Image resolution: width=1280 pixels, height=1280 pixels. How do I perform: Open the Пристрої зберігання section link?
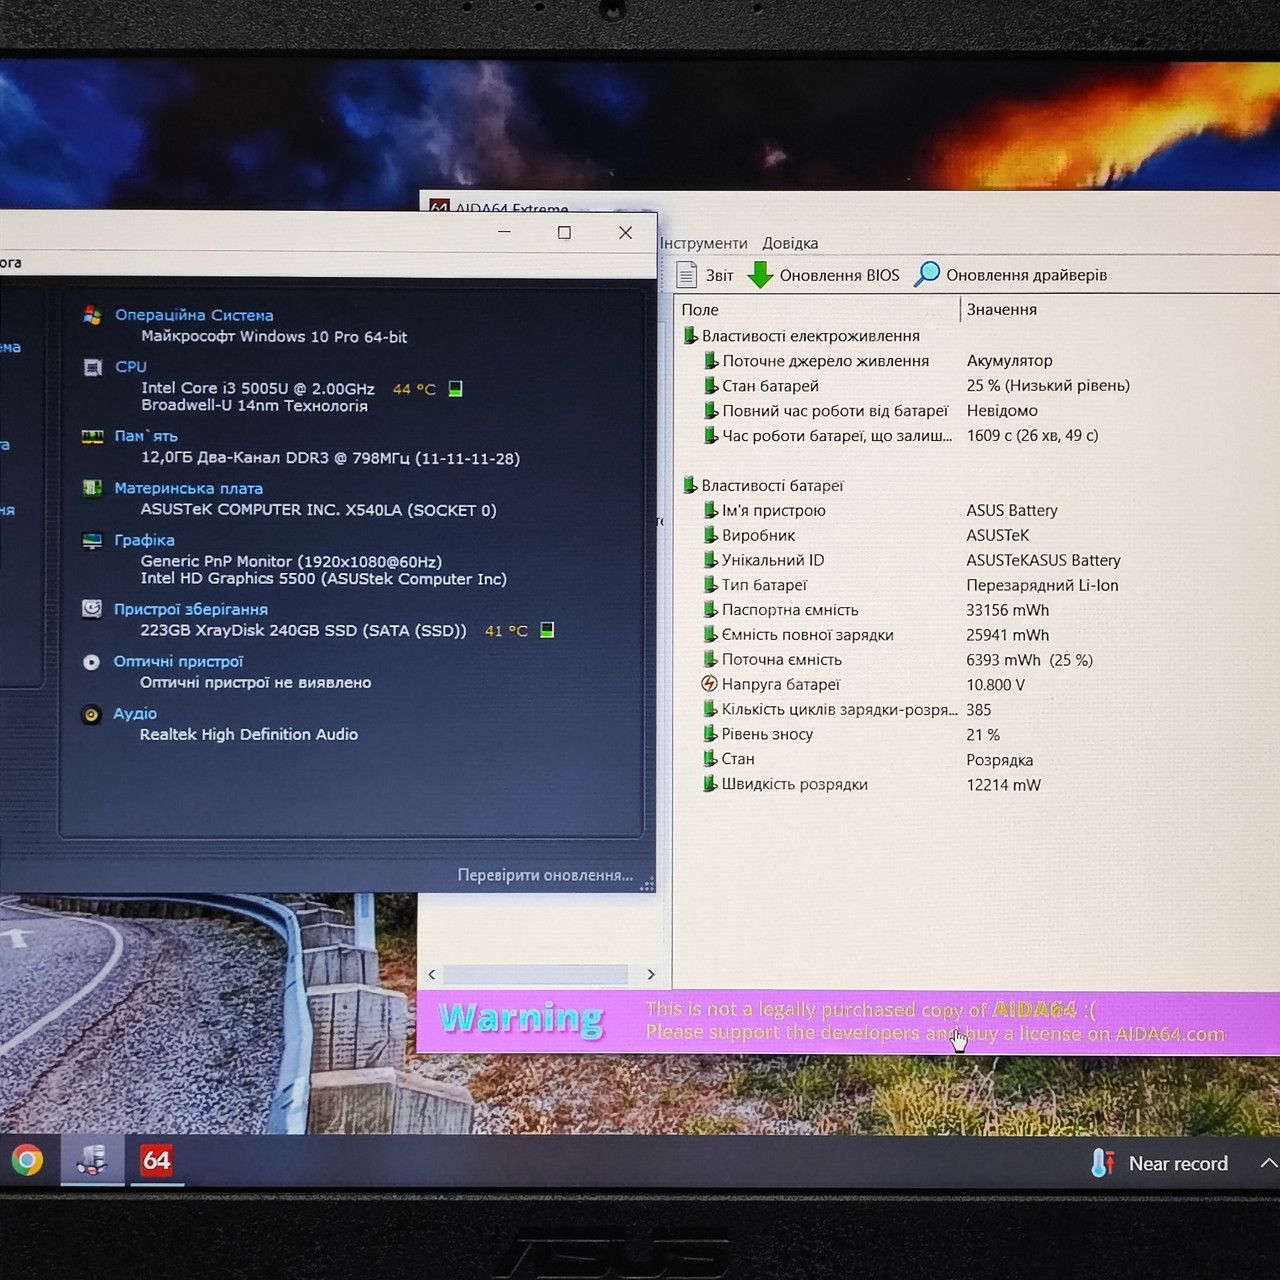pyautogui.click(x=191, y=609)
